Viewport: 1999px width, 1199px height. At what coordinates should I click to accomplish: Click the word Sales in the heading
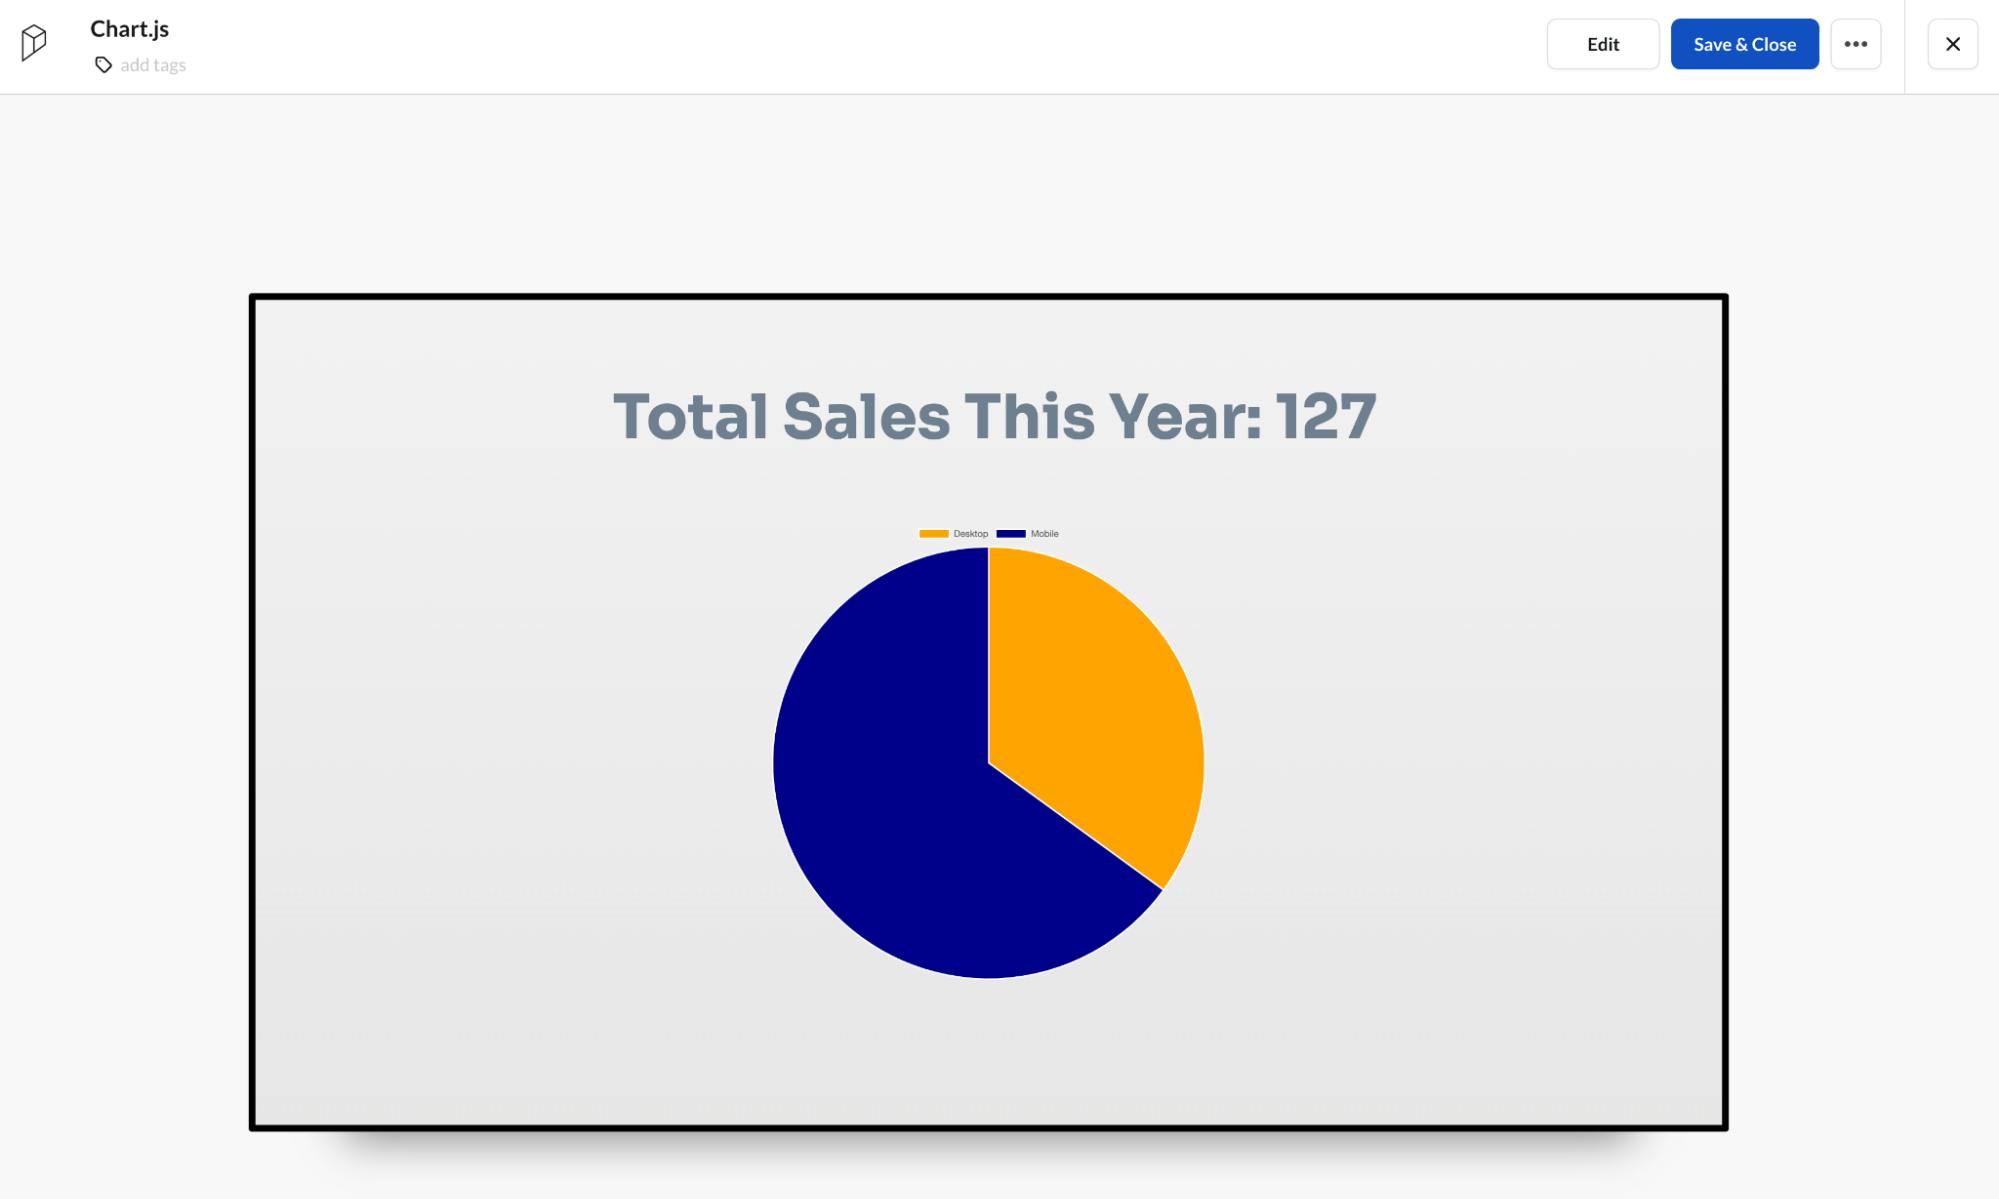coord(866,416)
